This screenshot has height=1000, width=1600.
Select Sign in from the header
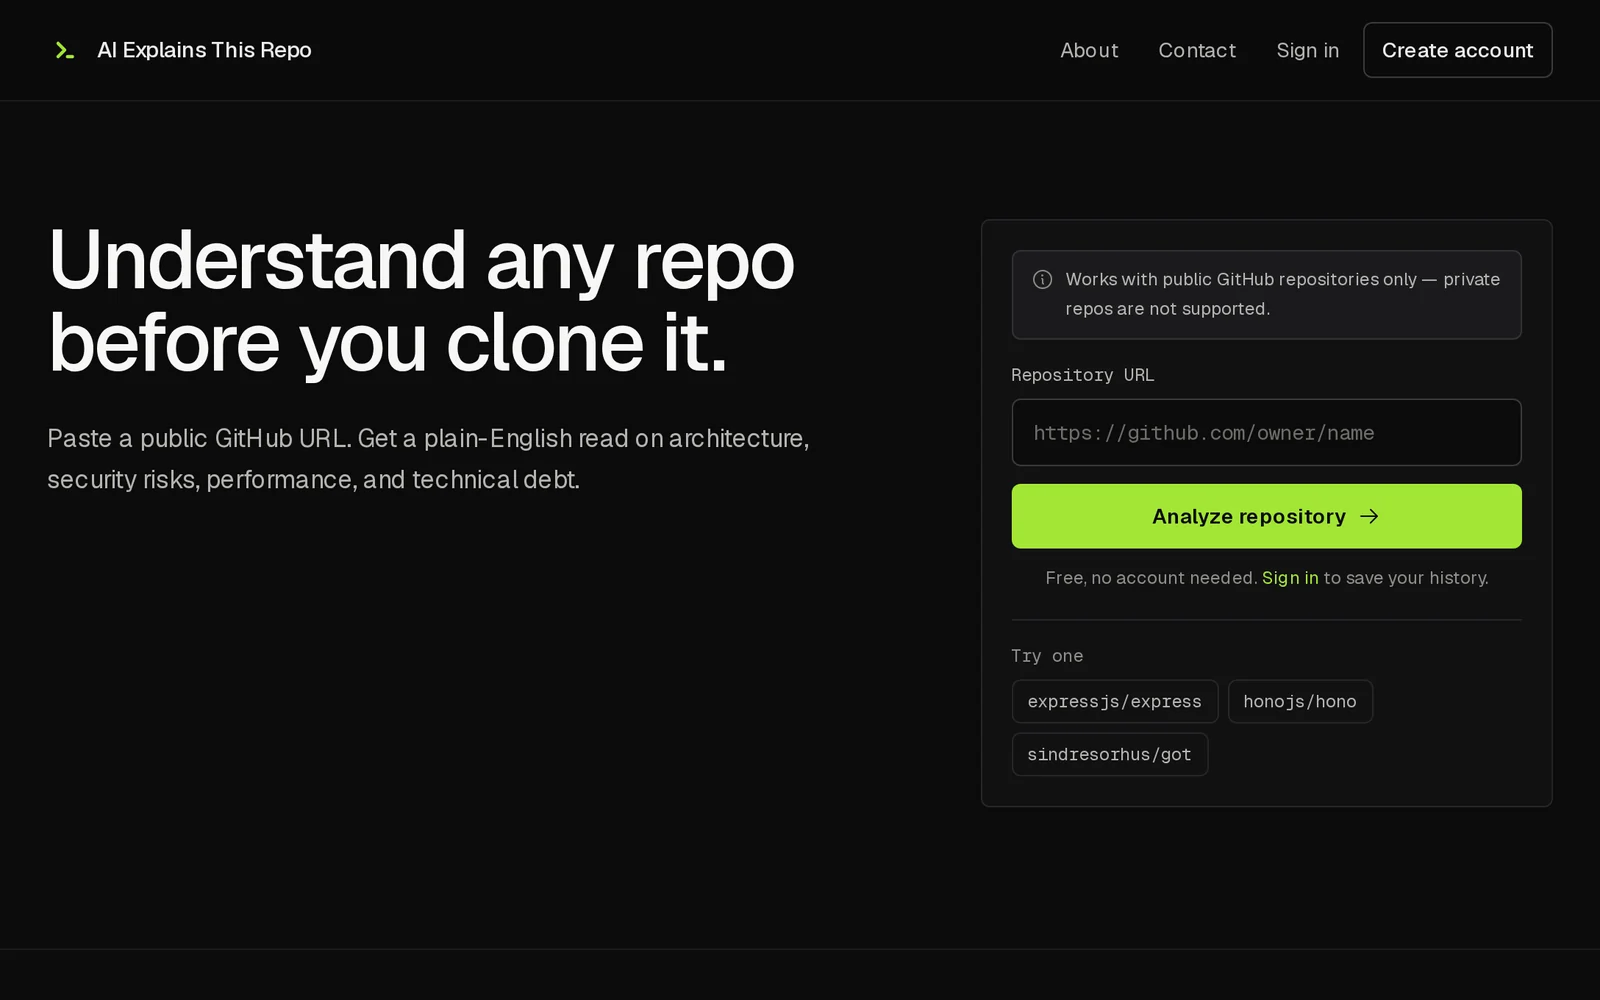[1307, 50]
